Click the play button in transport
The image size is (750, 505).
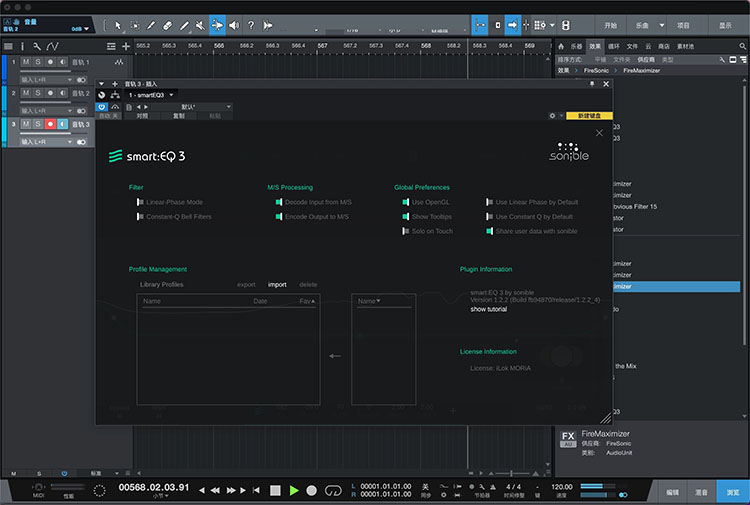[294, 490]
